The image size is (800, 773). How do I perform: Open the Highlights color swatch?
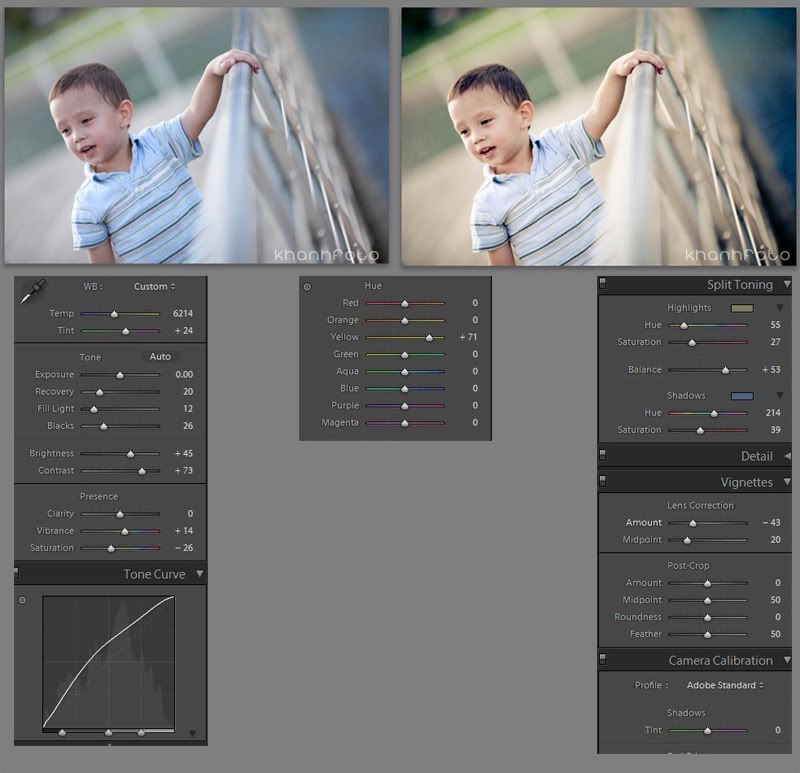point(741,308)
